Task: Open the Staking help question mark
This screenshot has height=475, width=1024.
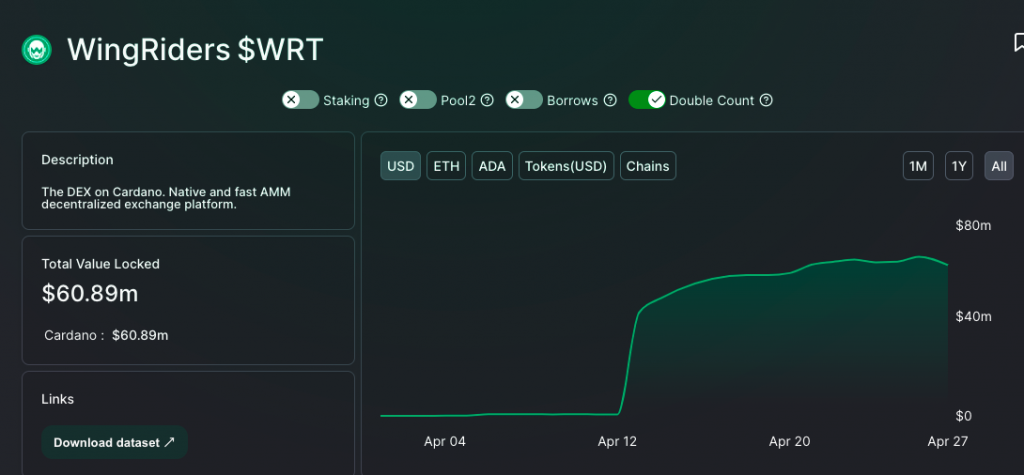Action: point(381,101)
